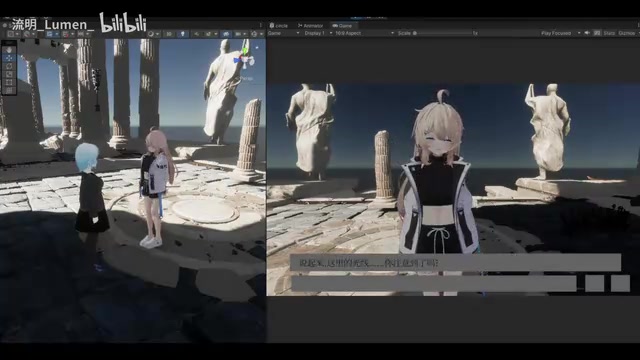The image size is (640, 360).
Task: Mute Game view audio
Action: tap(587, 33)
